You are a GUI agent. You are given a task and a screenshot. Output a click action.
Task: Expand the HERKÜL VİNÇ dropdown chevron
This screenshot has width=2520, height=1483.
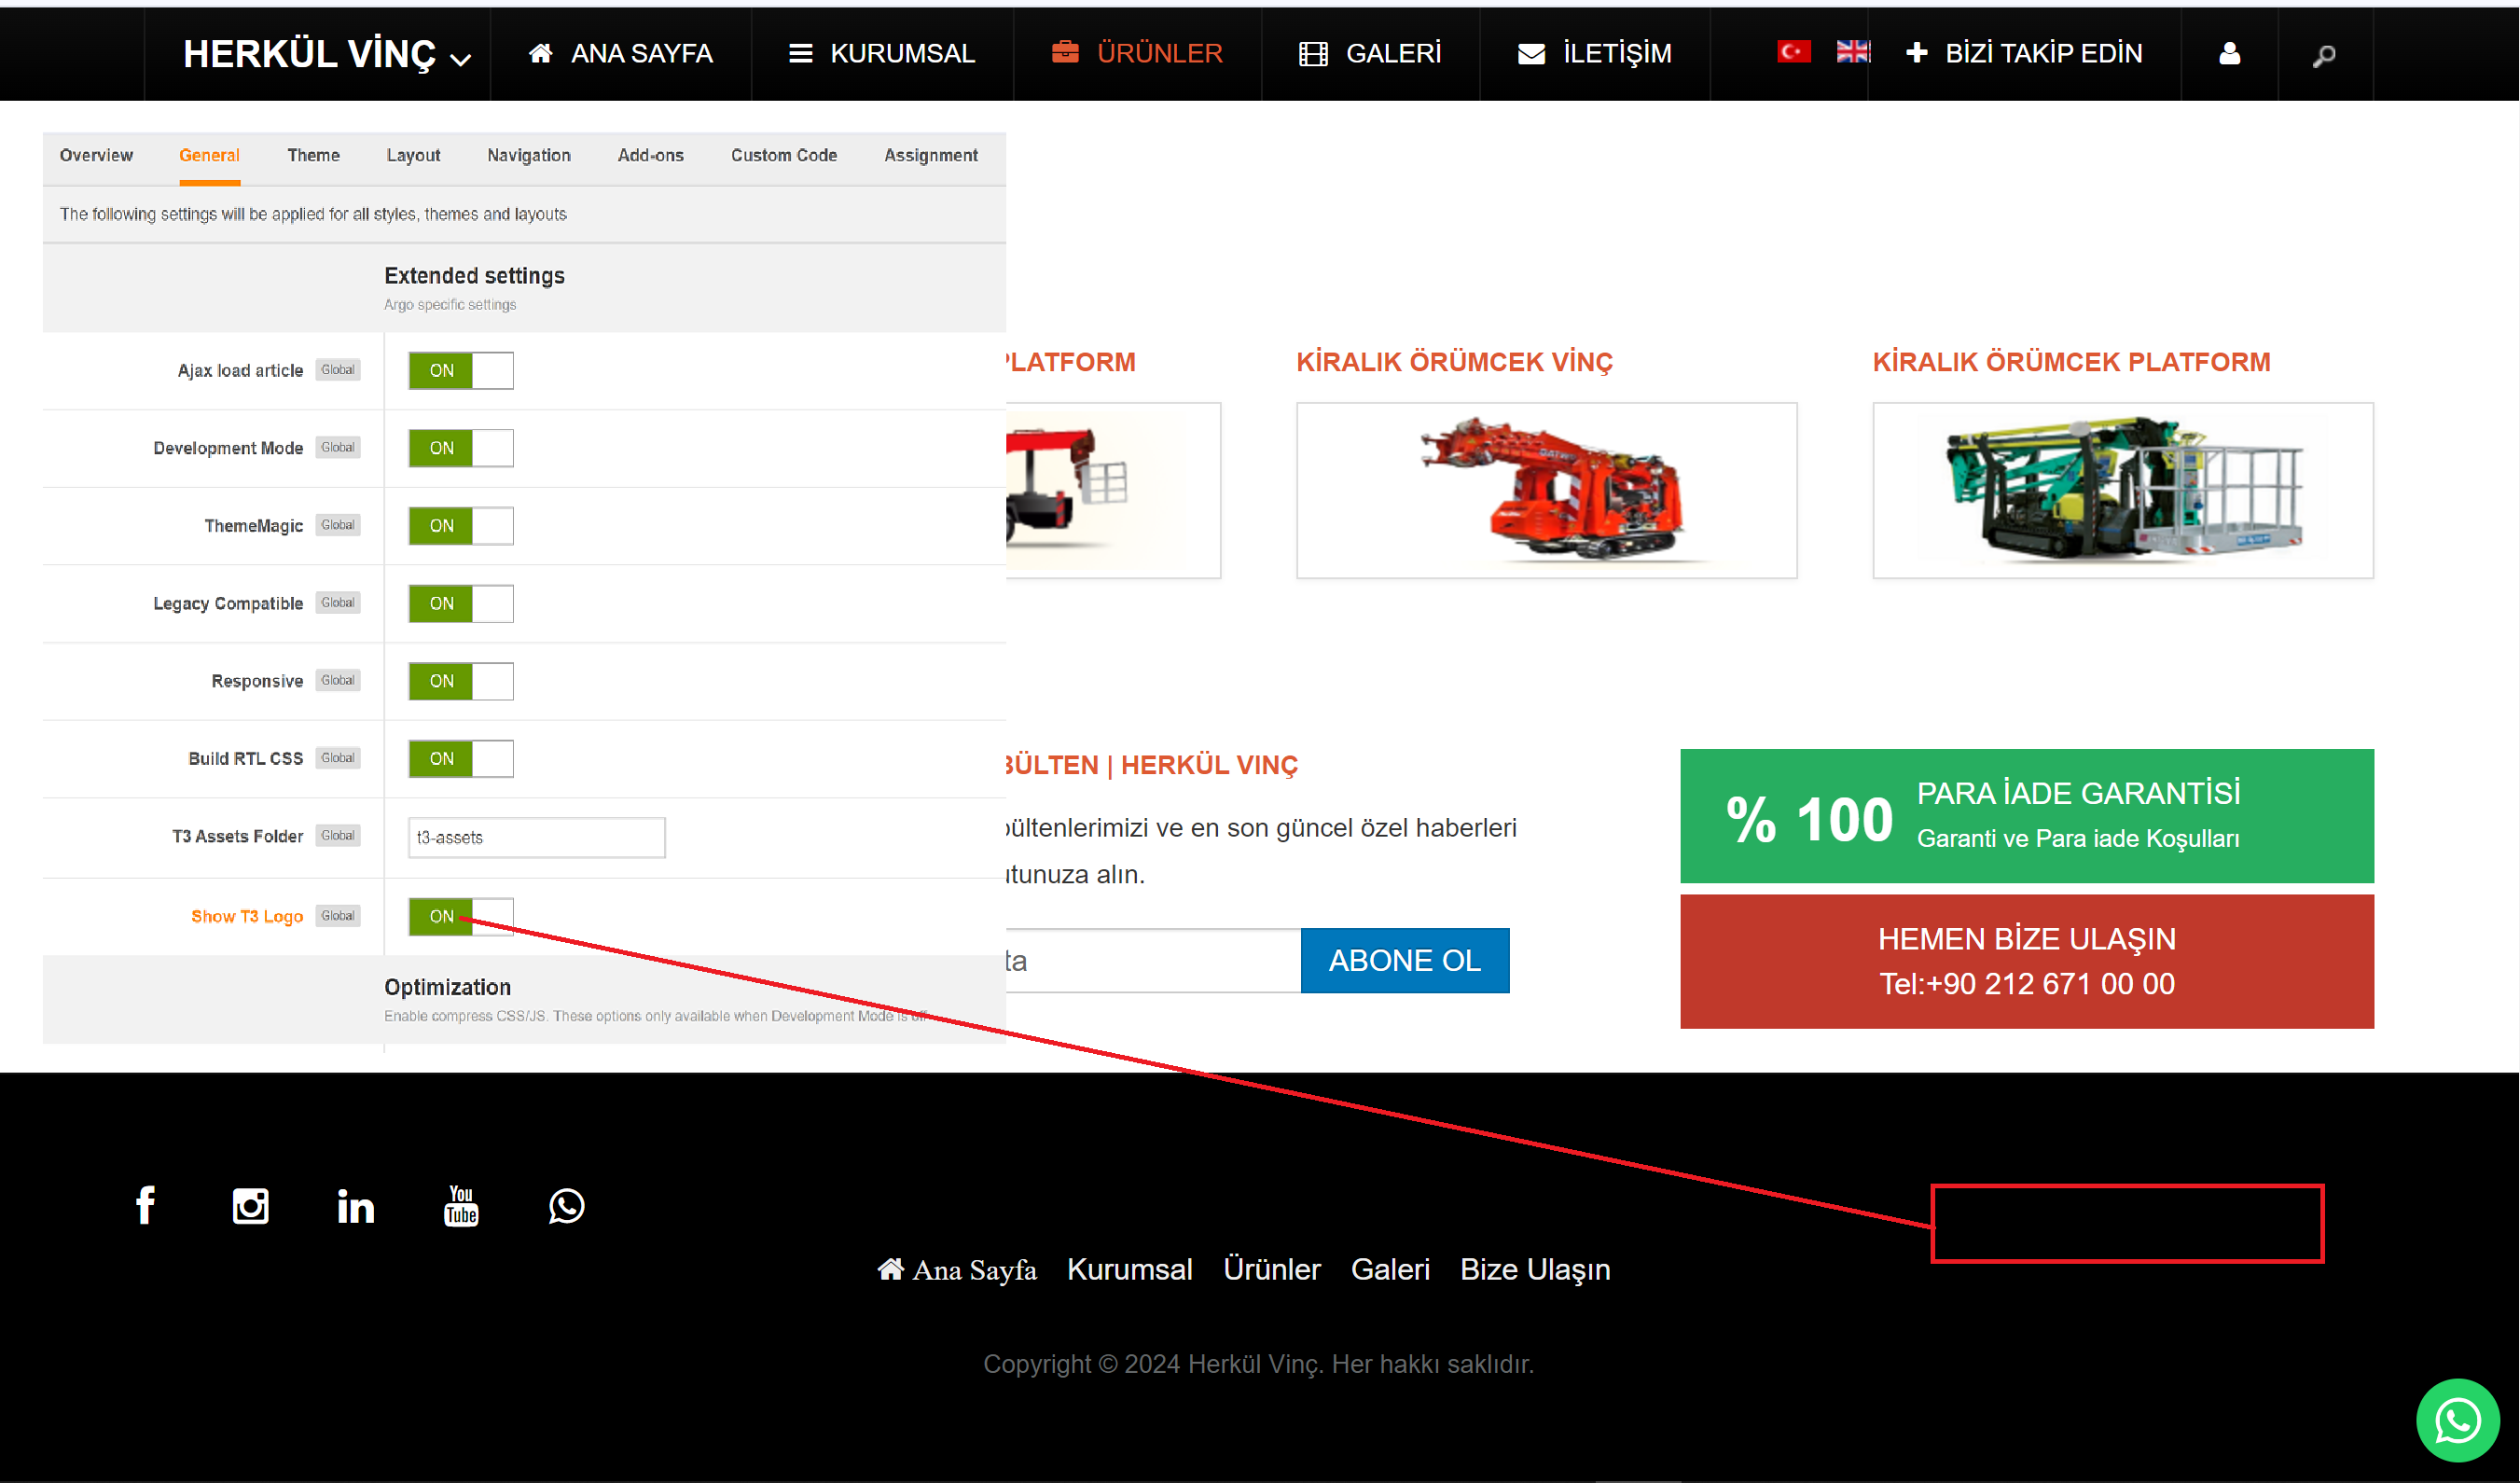tap(461, 60)
